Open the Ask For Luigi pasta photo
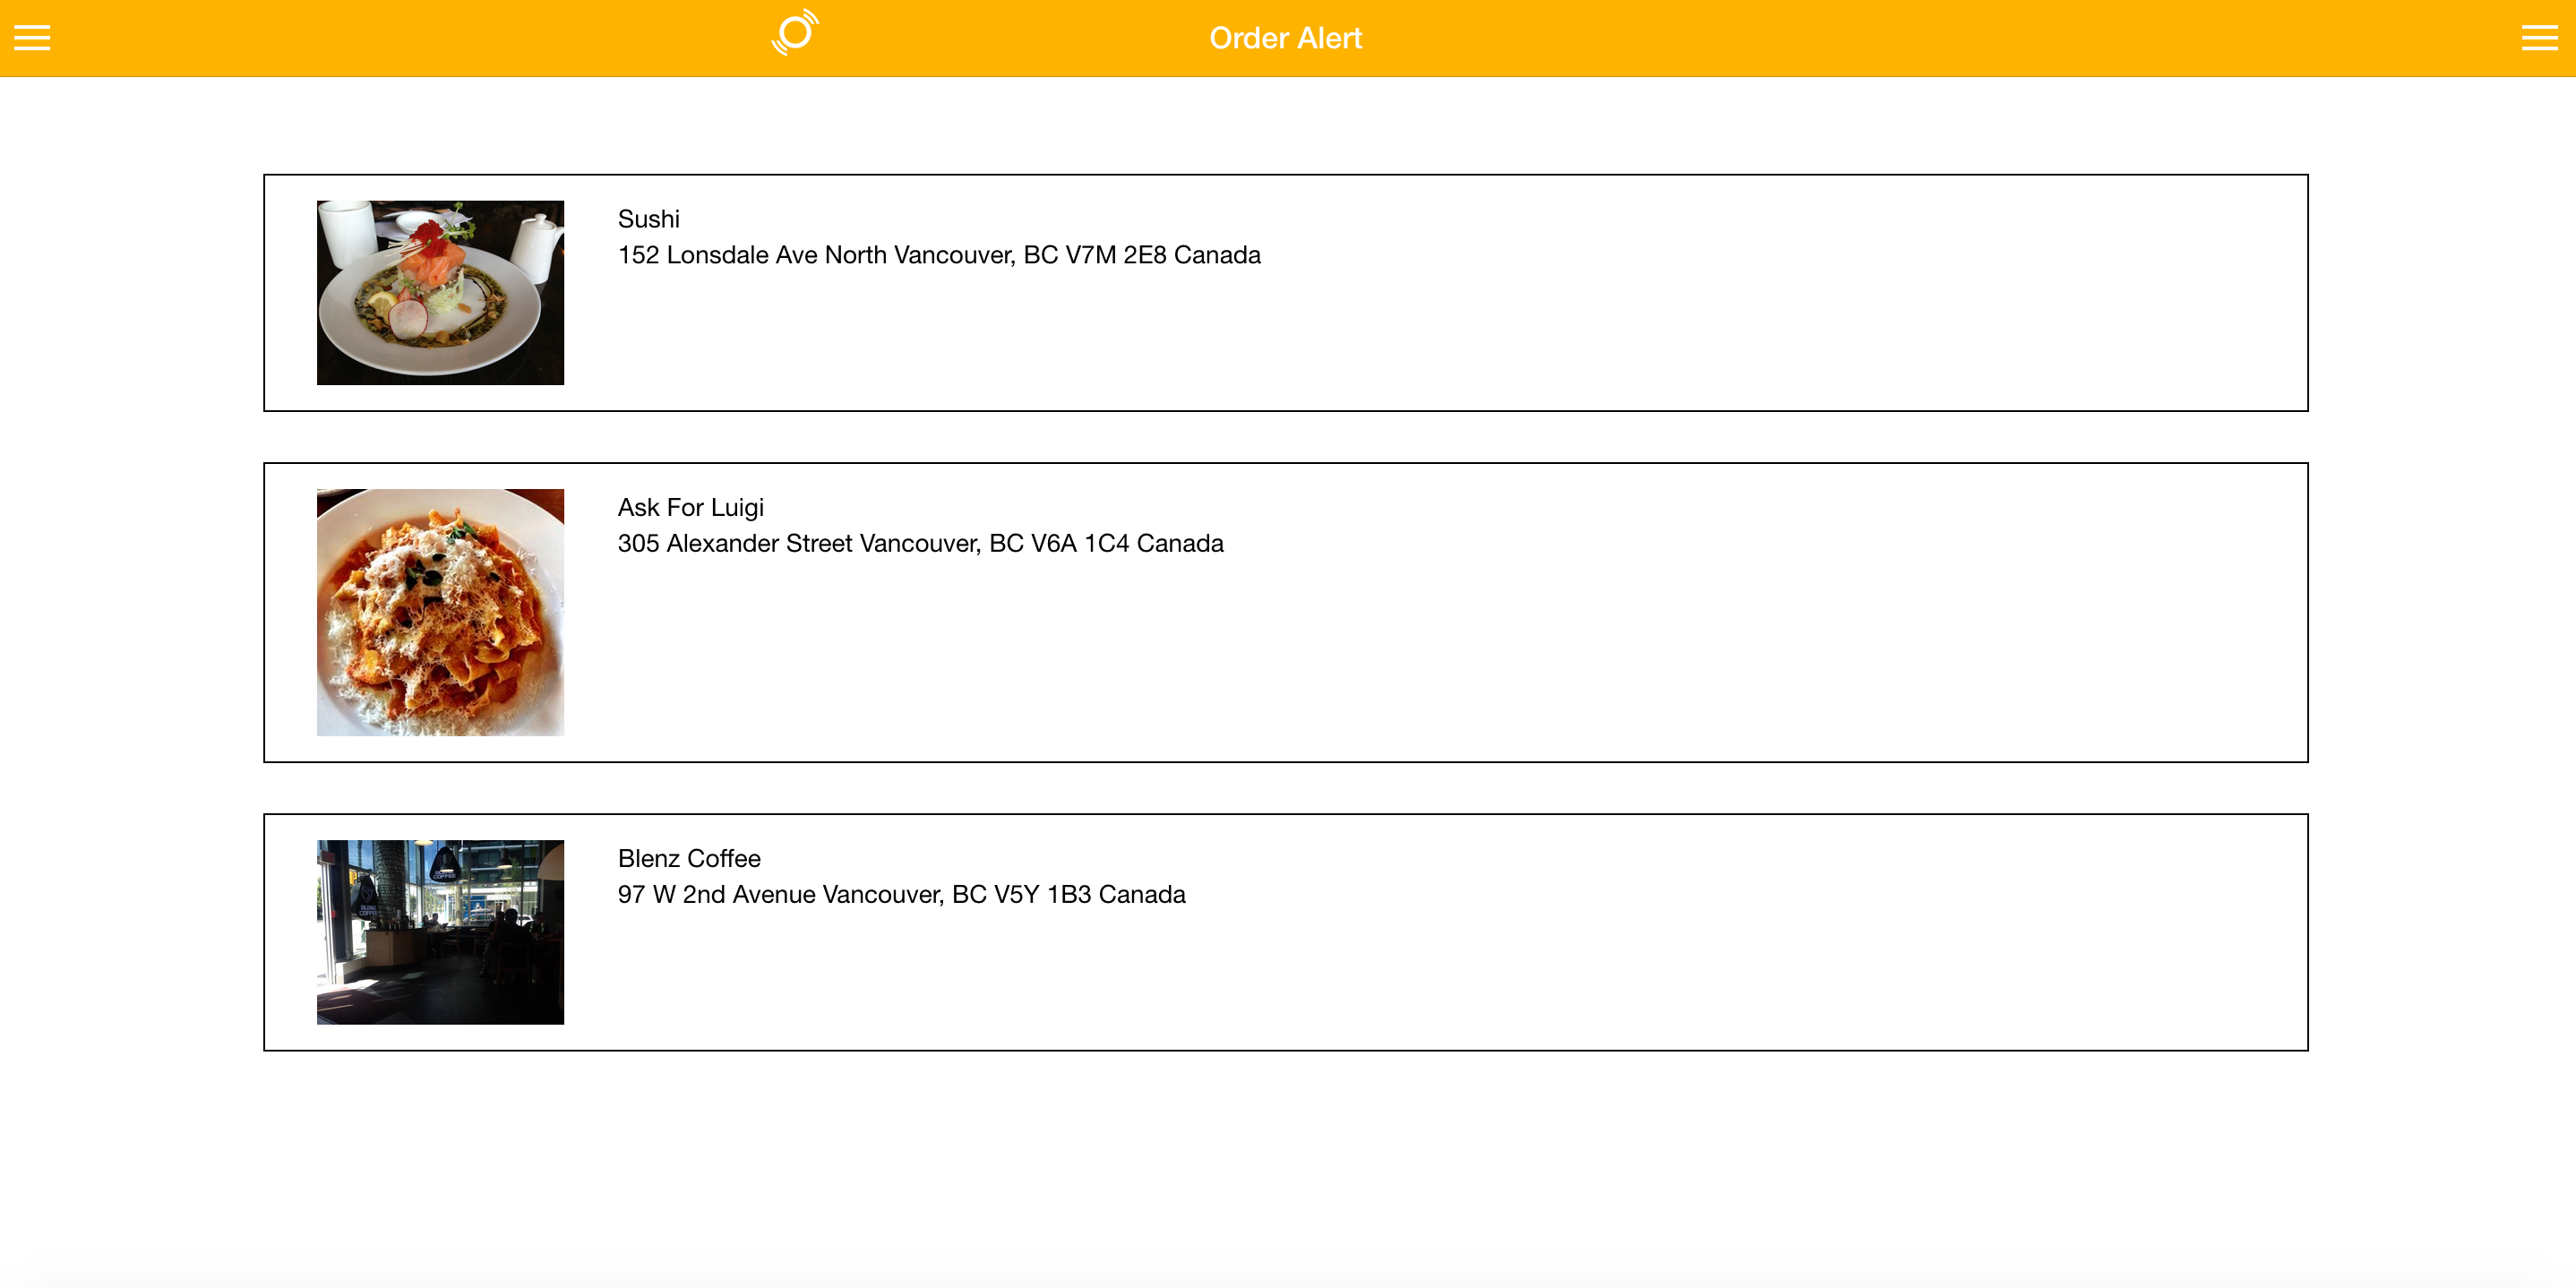Viewport: 2576px width, 1288px height. [440, 612]
